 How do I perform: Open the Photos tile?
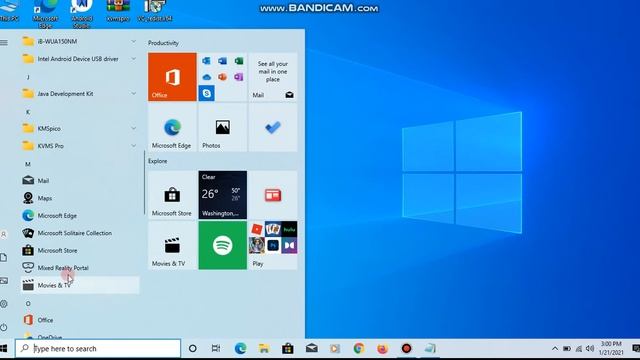[x=222, y=127]
